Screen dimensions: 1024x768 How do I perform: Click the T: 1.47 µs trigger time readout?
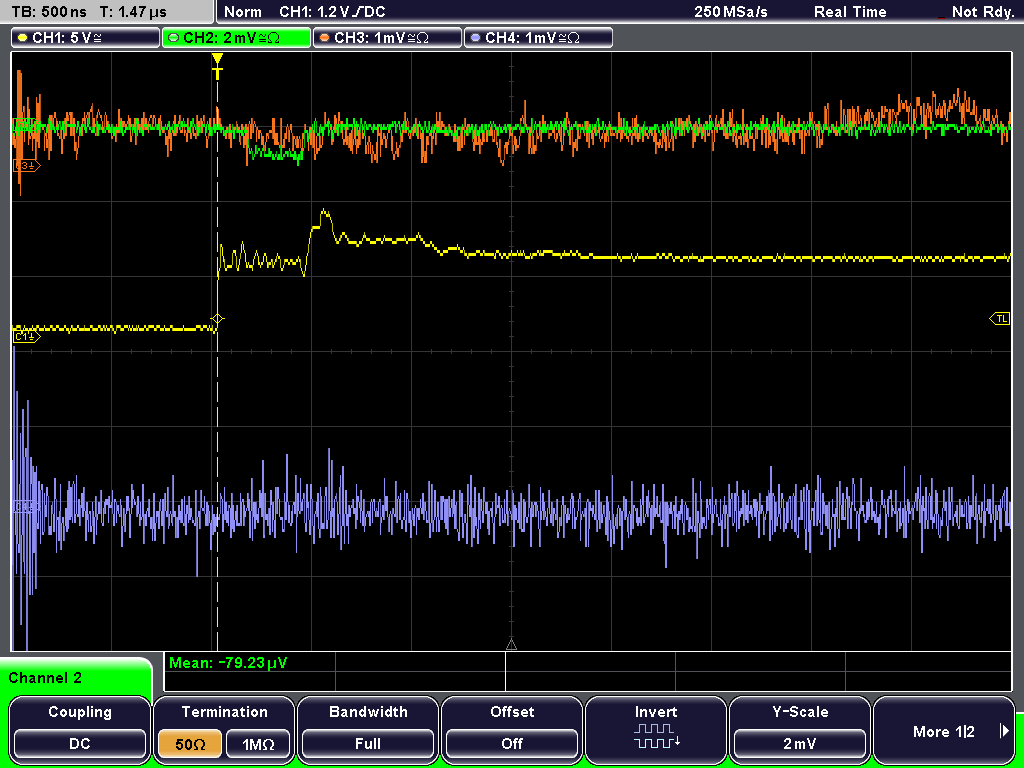point(135,12)
